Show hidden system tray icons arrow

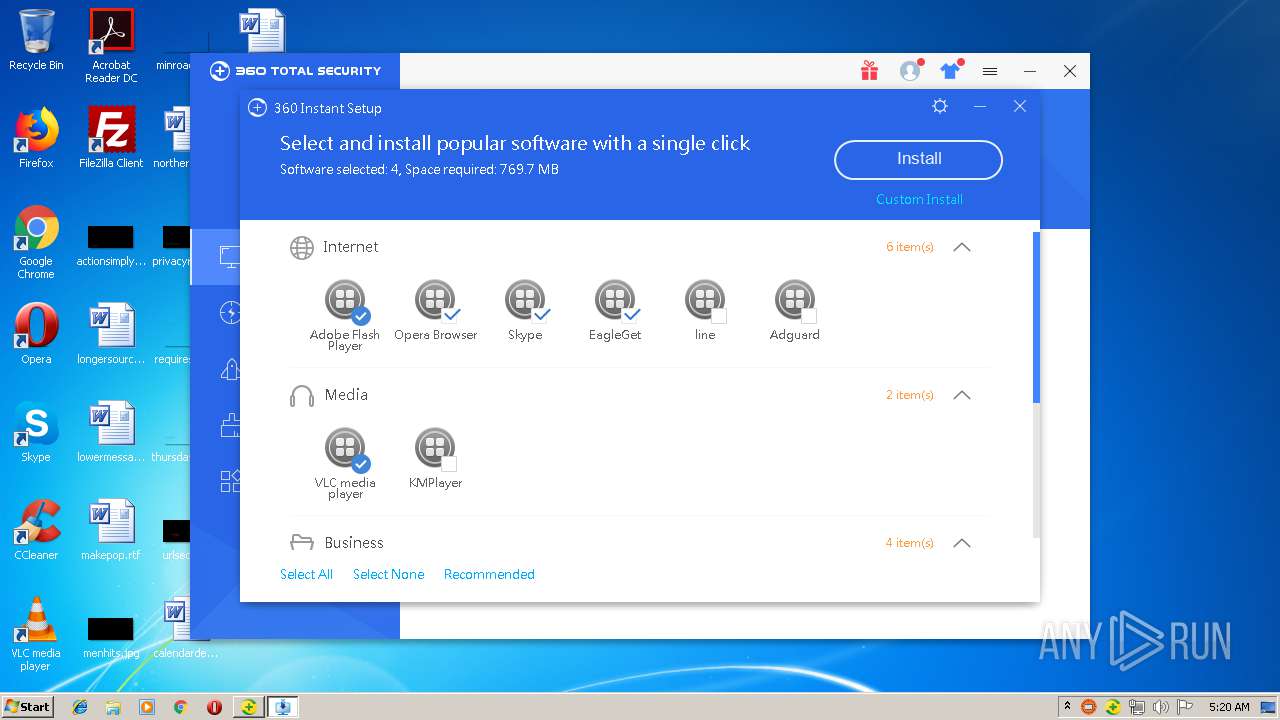click(x=1067, y=706)
